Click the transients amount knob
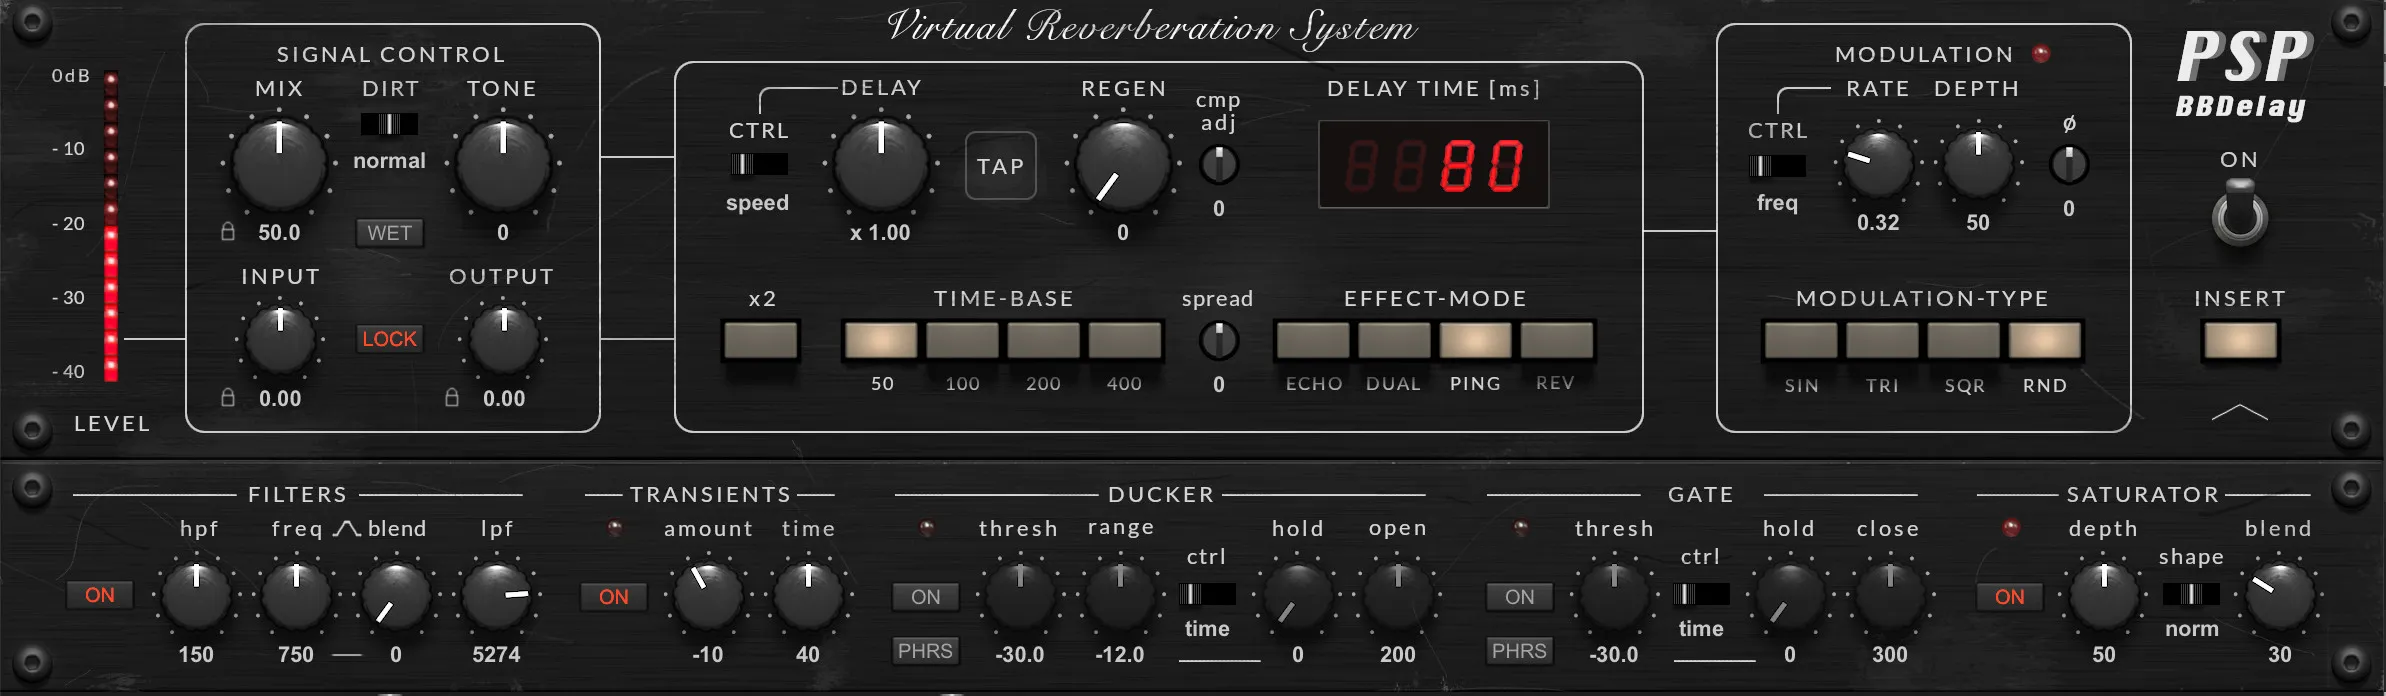 (x=708, y=595)
